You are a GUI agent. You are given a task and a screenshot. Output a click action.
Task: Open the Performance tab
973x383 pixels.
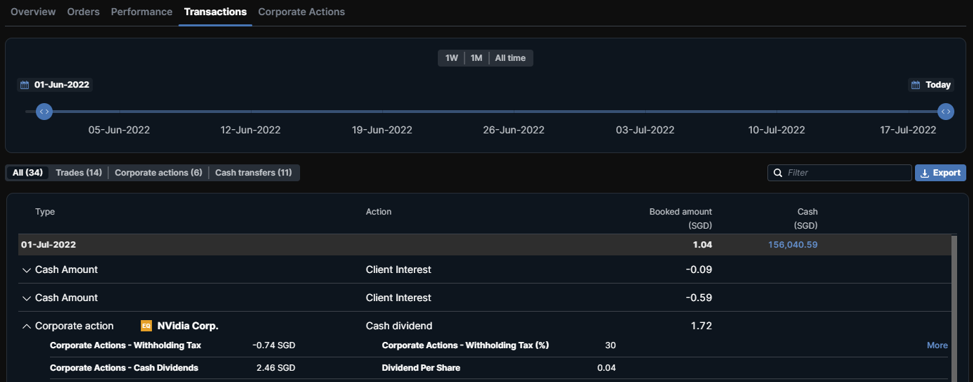[141, 12]
